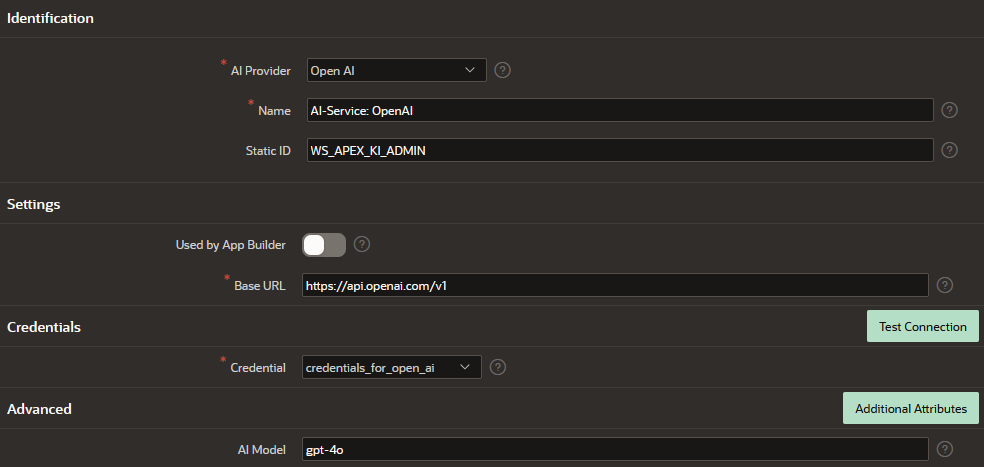Click the AI Model field containing gpt-4o
This screenshot has height=467, width=984.
[615, 449]
